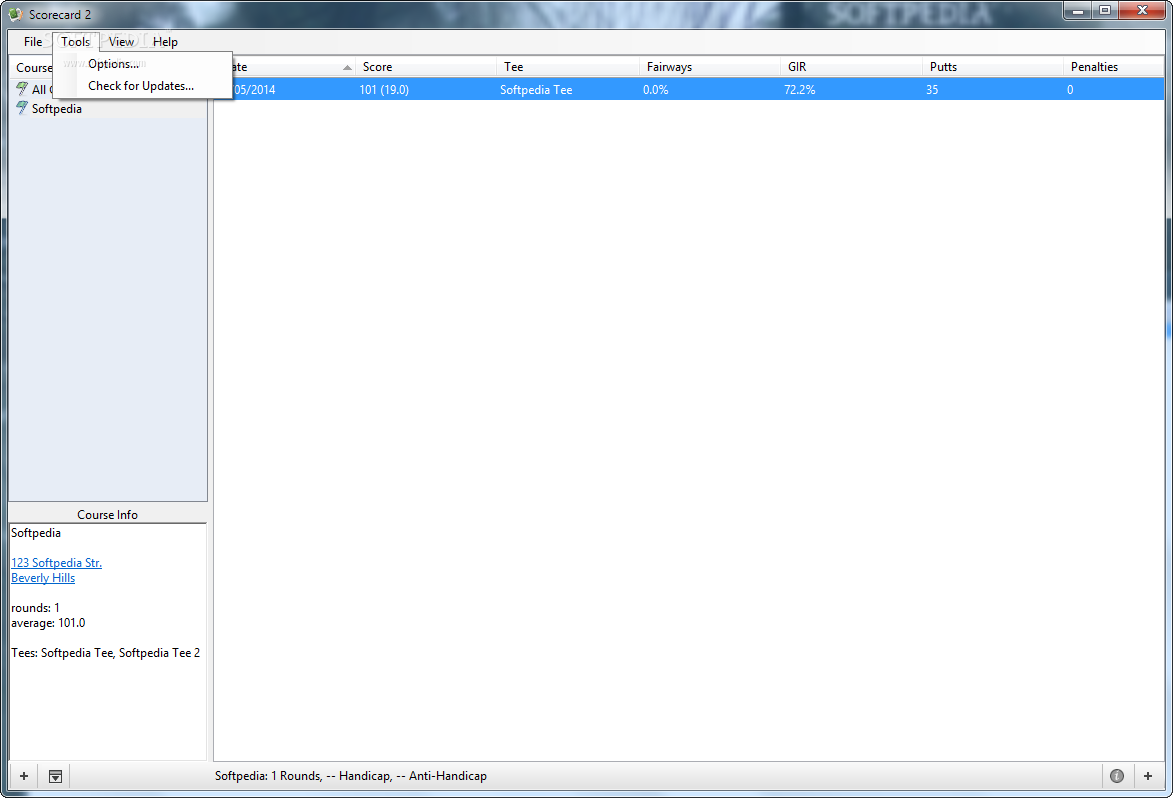This screenshot has width=1173, height=798.
Task: Maximize the Scorecard 2 window
Action: [1105, 10]
